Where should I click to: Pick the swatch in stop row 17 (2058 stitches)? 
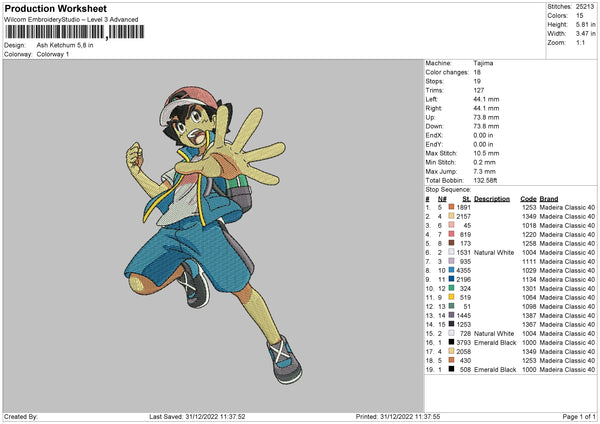coord(451,351)
